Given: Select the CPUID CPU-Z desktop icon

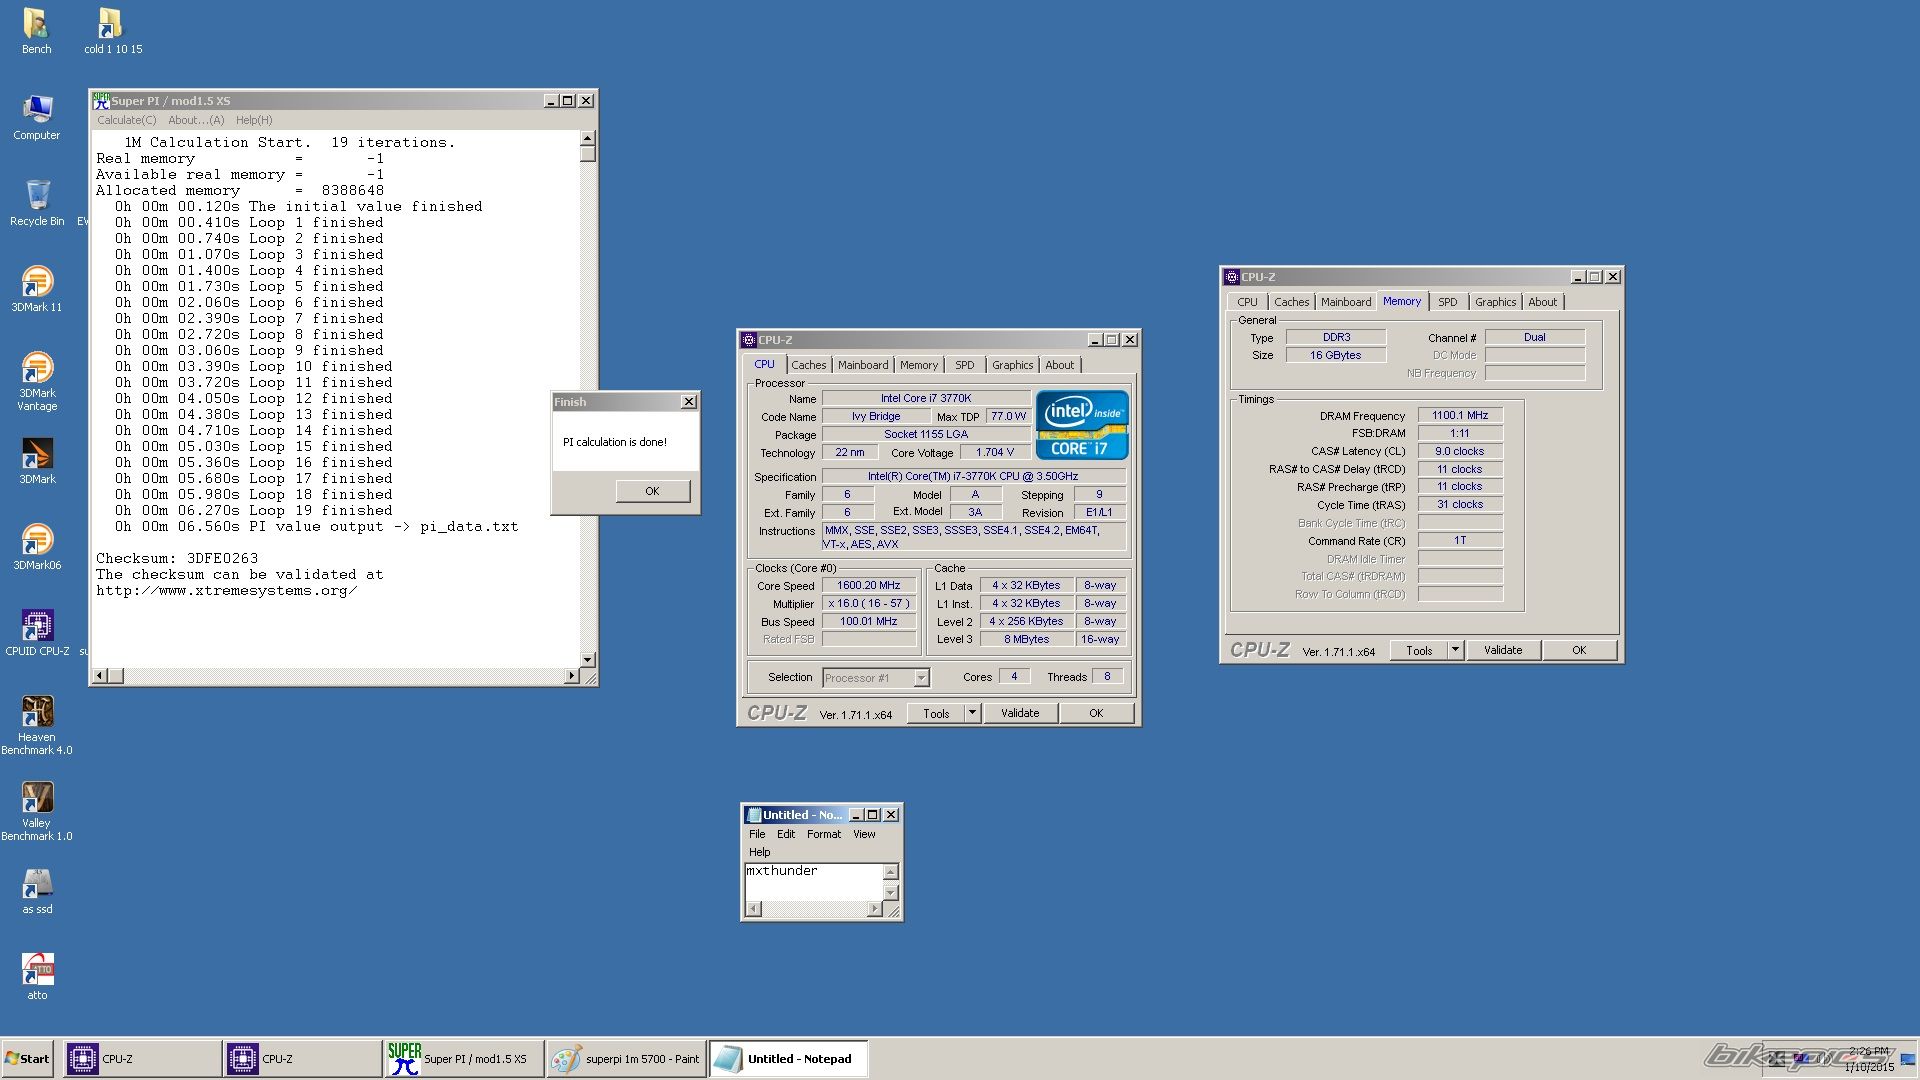Looking at the screenshot, I should (x=37, y=626).
